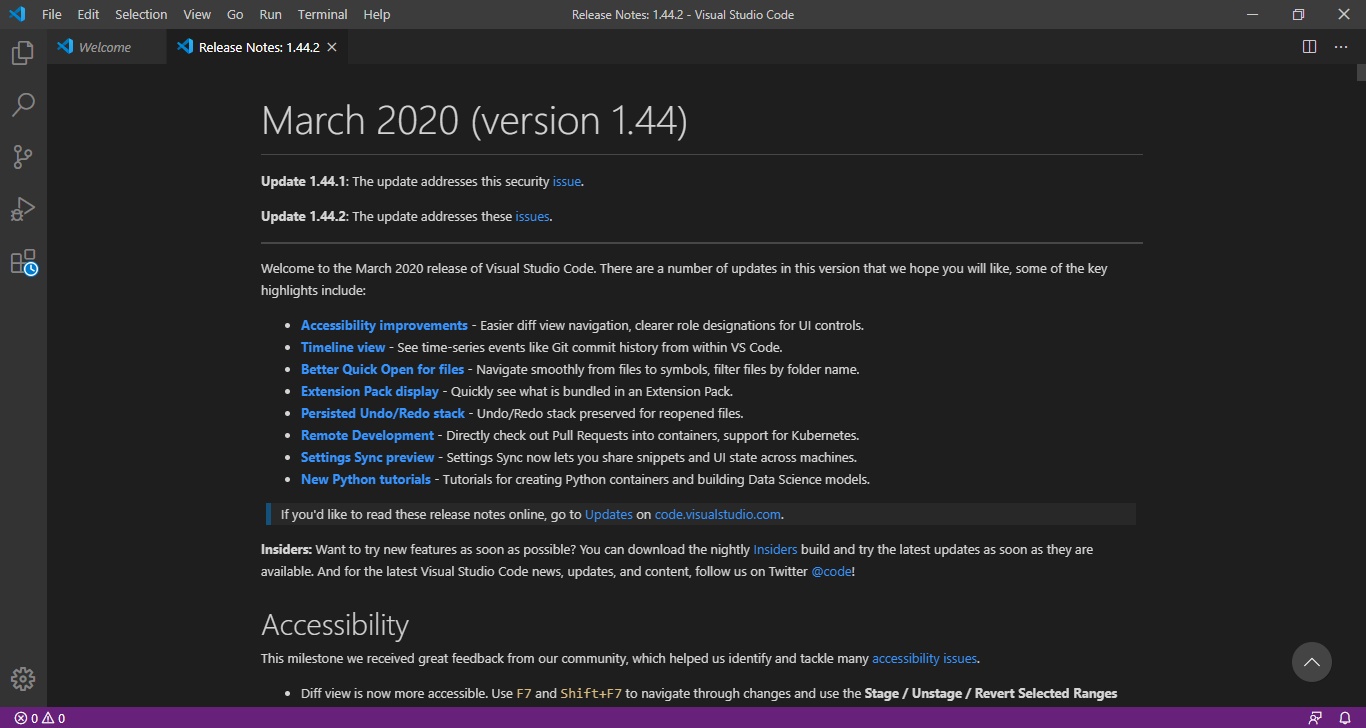Open the View menu

coord(197,14)
